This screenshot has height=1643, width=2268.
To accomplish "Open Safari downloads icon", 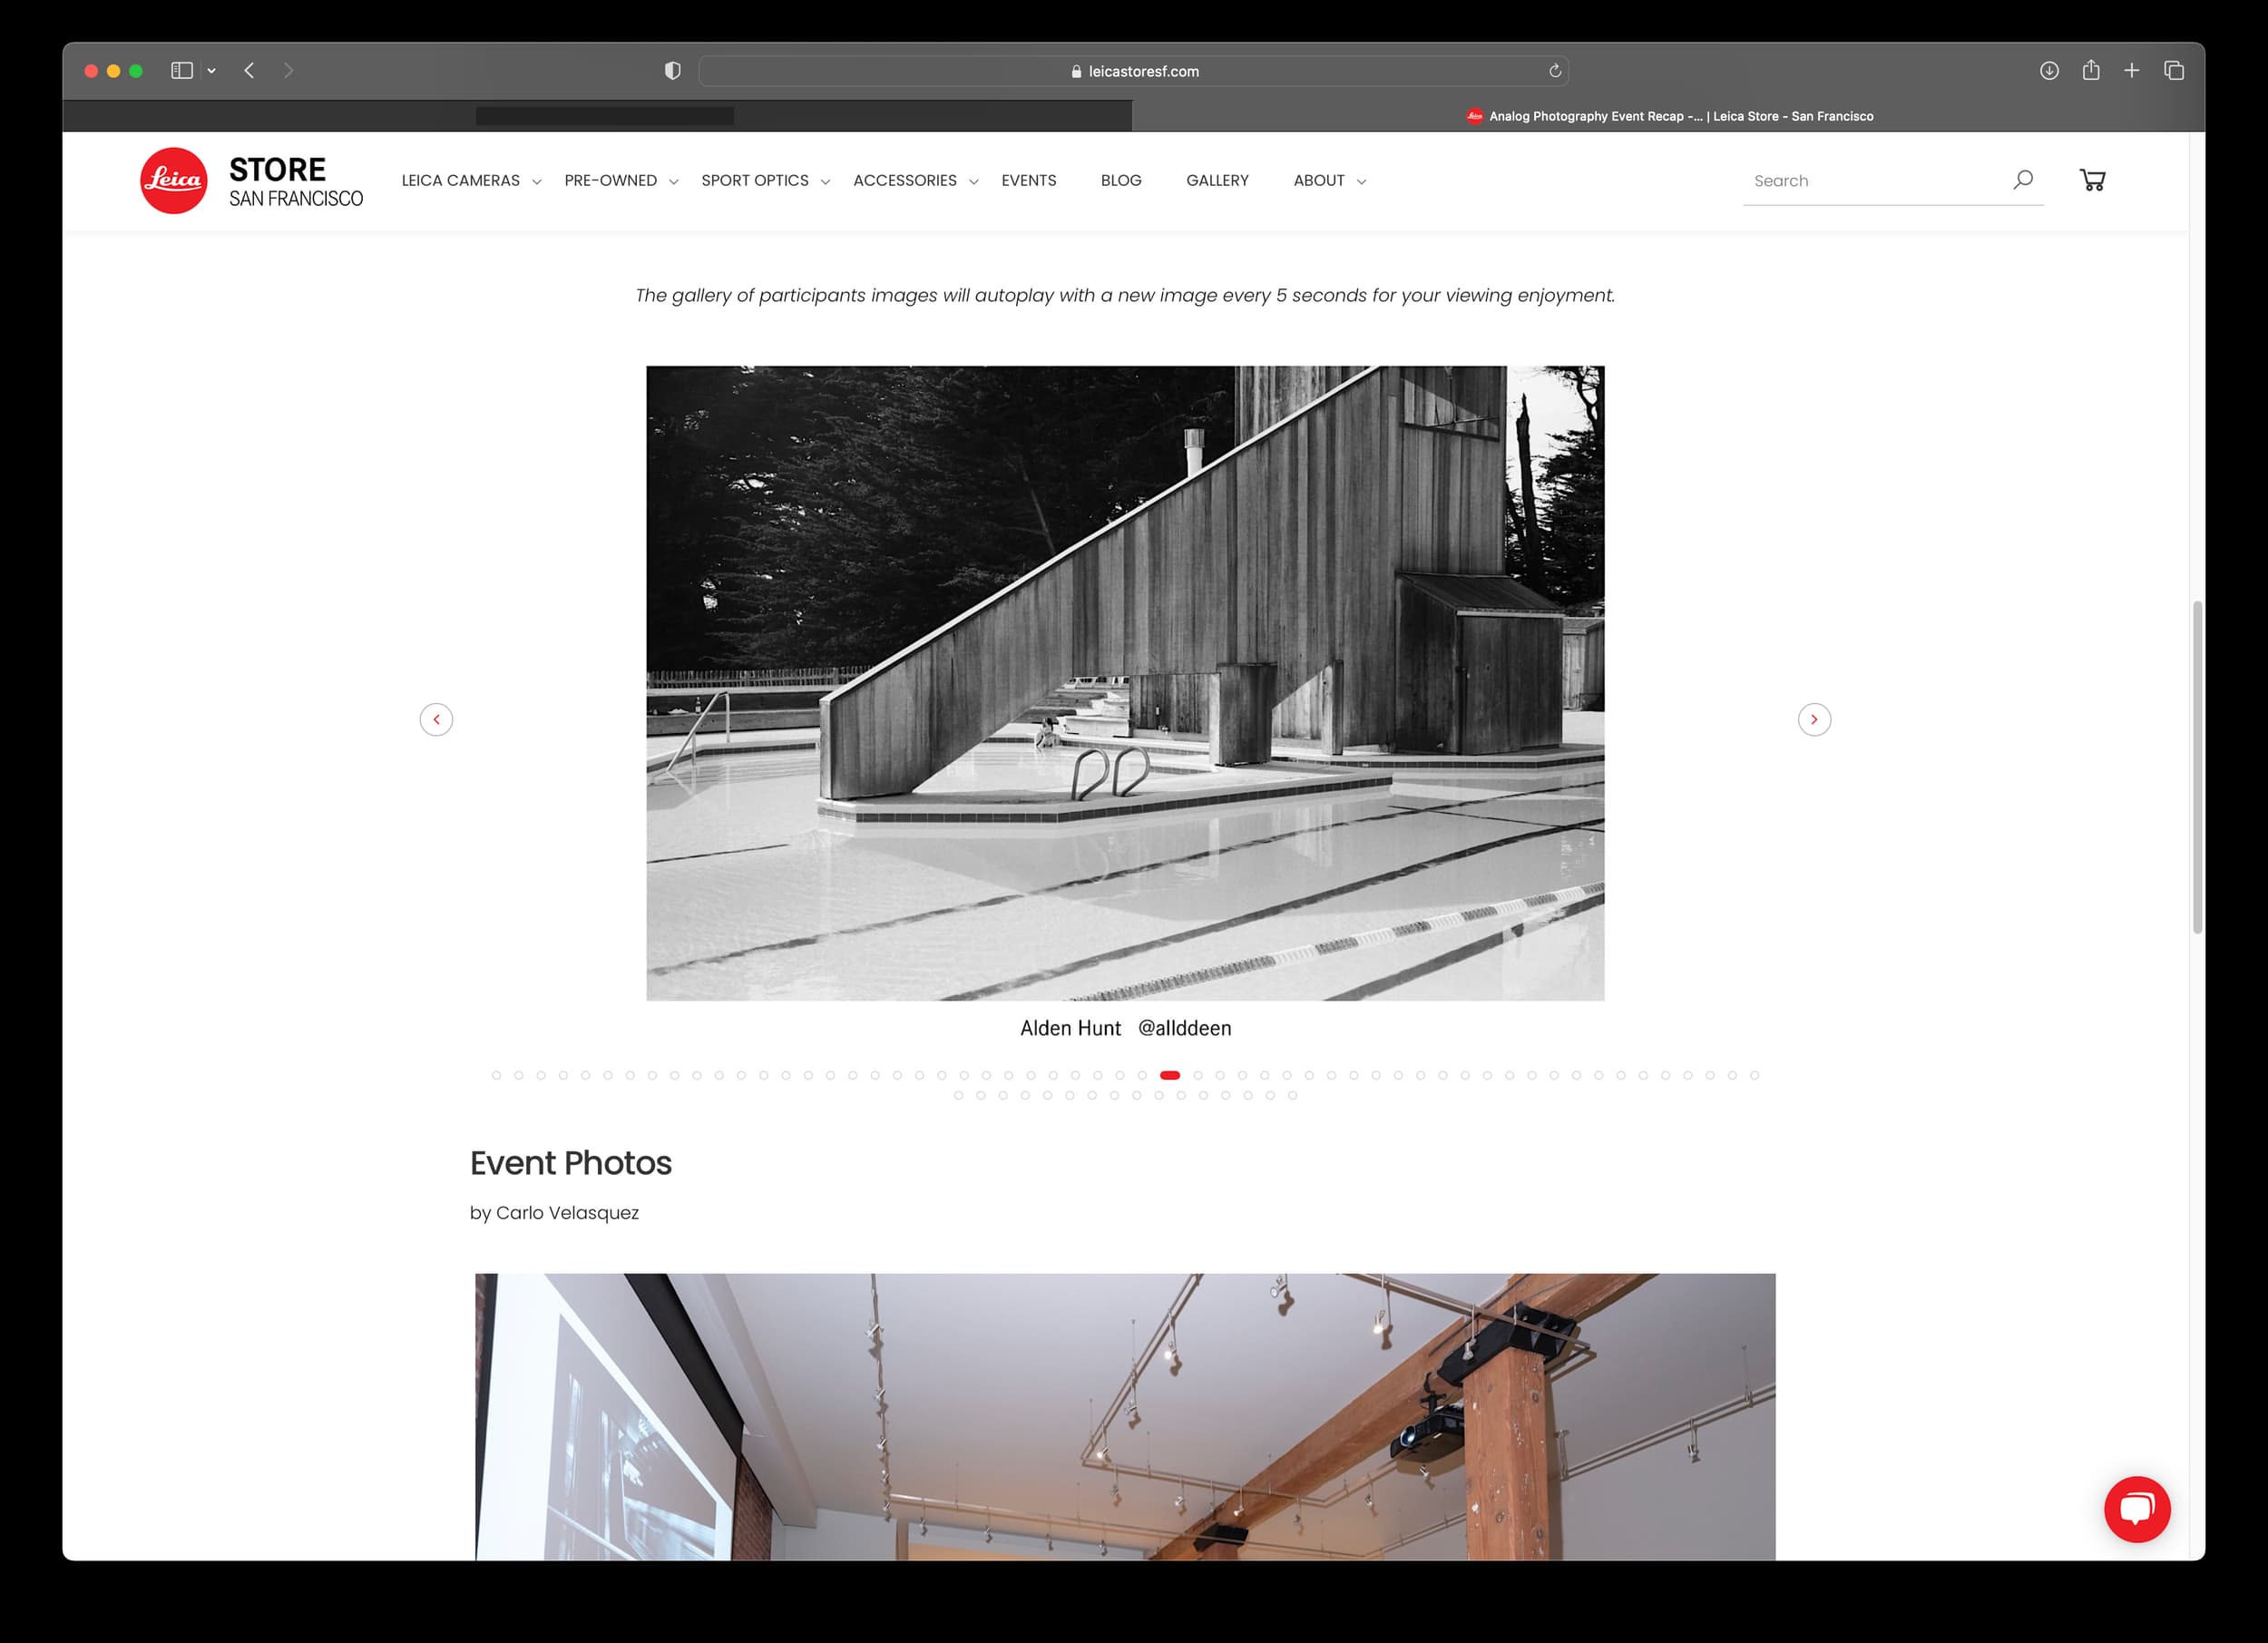I will 2049,70.
